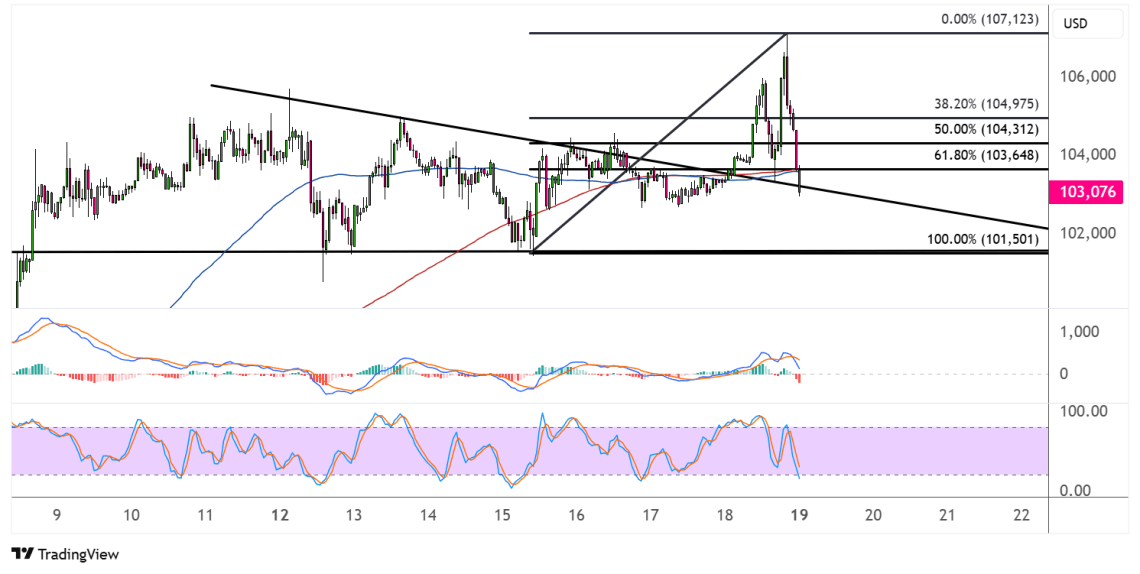Click the MACD zero axis label

[1064, 373]
